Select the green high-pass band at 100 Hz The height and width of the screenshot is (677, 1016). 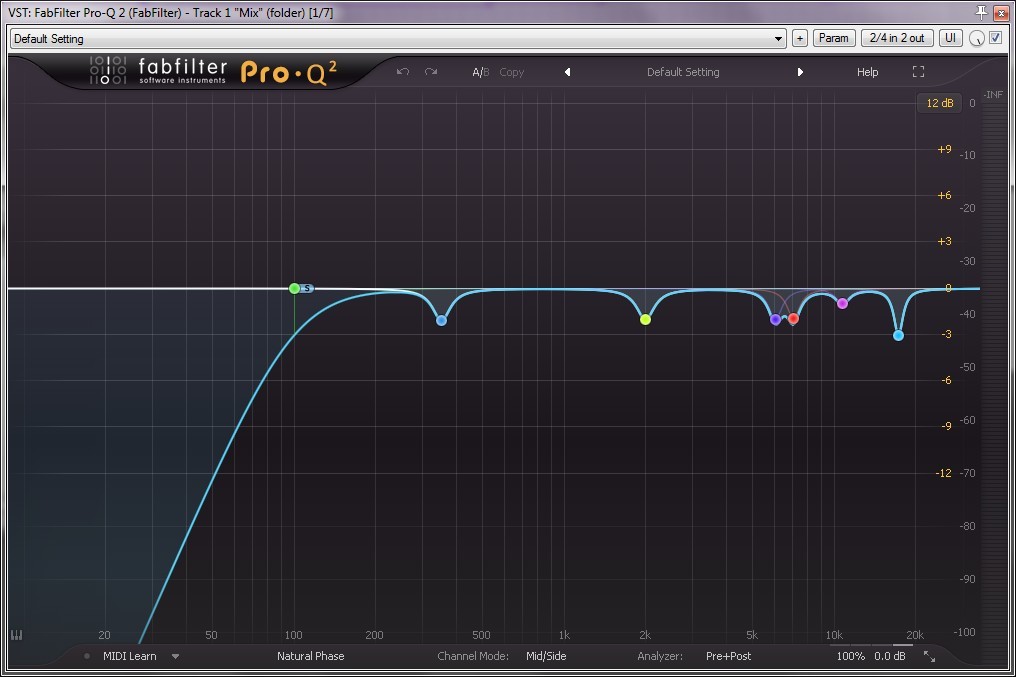pos(294,288)
